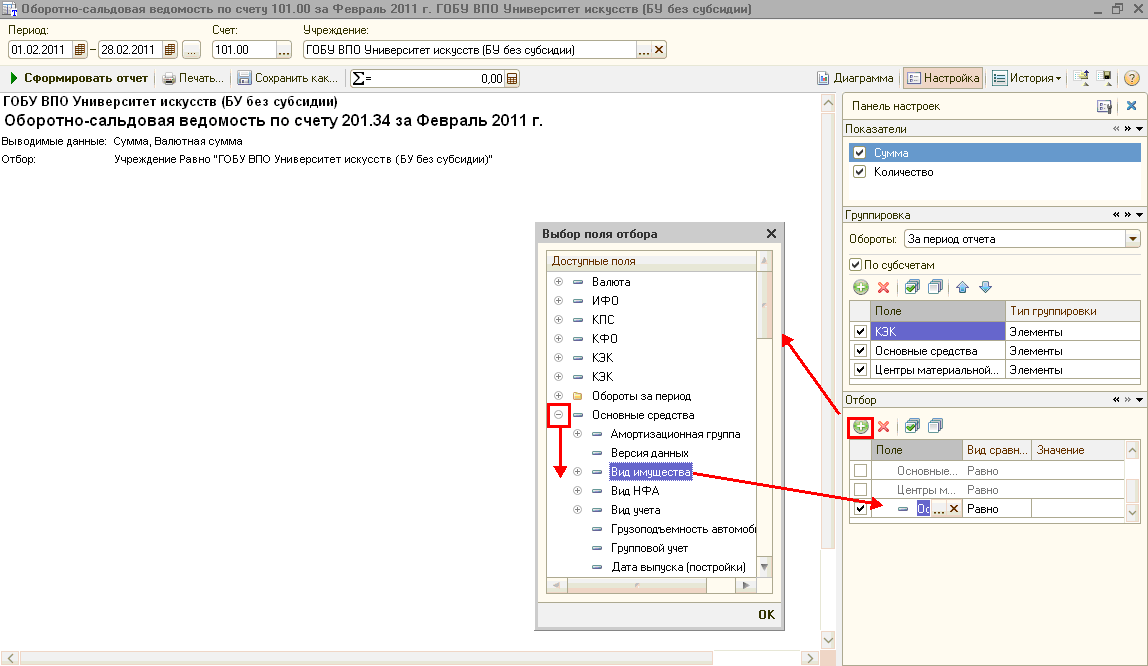
Task: Open the Обороты dropdown list
Action: click(x=1132, y=239)
